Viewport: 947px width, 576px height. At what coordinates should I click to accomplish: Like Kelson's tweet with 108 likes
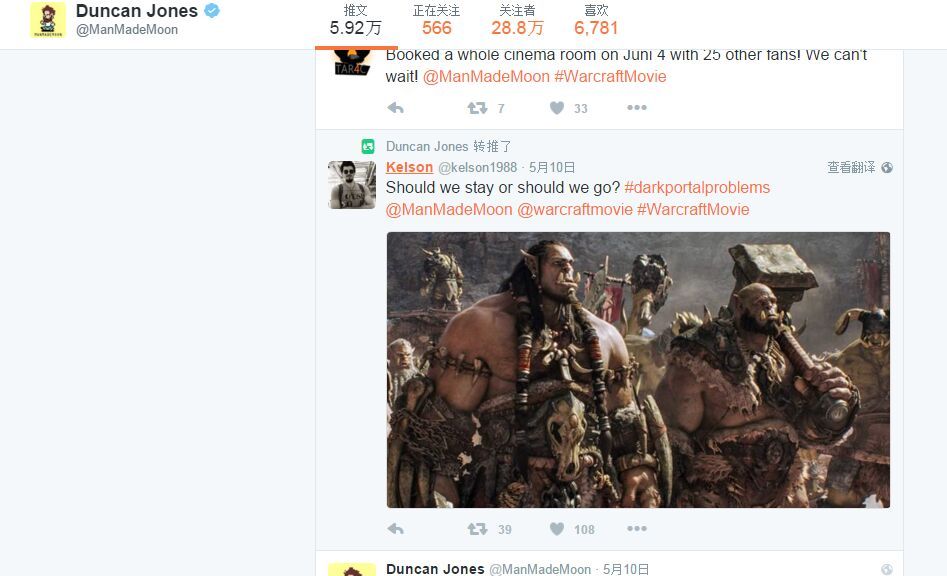click(557, 529)
